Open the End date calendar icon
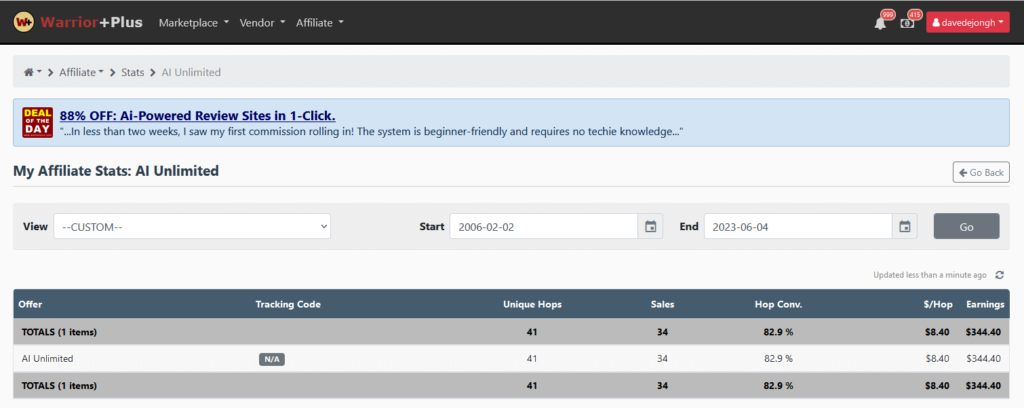This screenshot has width=1024, height=408. point(904,227)
